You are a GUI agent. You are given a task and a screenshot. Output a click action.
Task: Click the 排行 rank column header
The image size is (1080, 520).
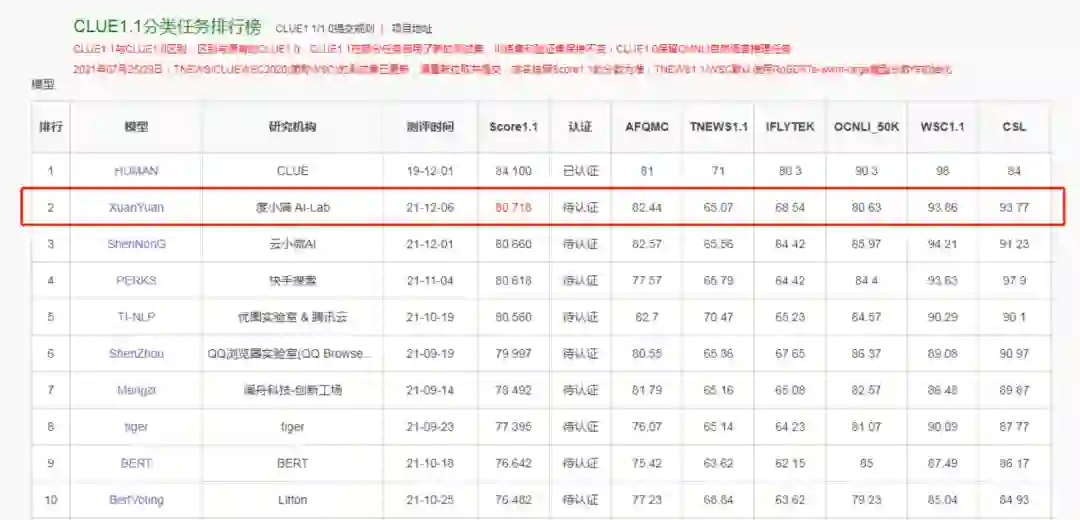[x=50, y=127]
